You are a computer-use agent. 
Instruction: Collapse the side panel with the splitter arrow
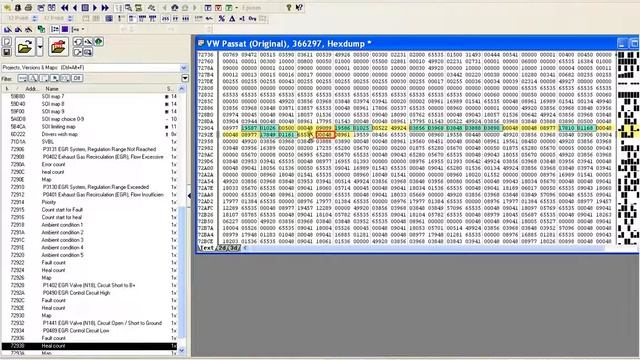(190, 196)
